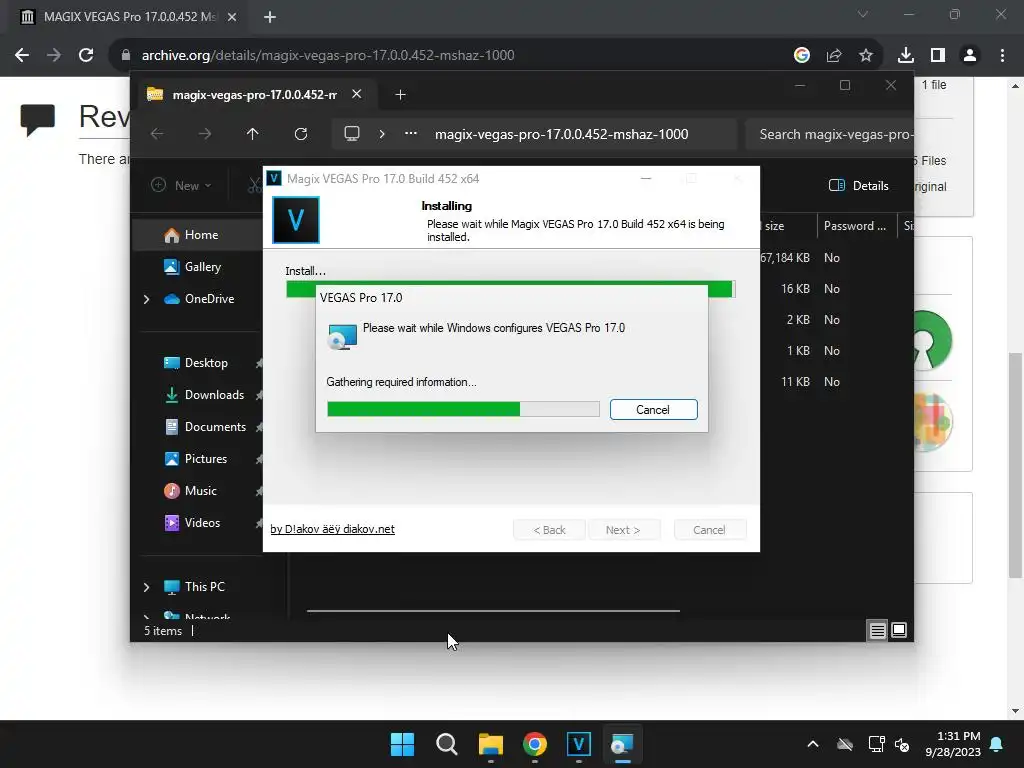Click the PC monitor icon in Explorer address bar
The image size is (1024, 768).
pos(352,134)
